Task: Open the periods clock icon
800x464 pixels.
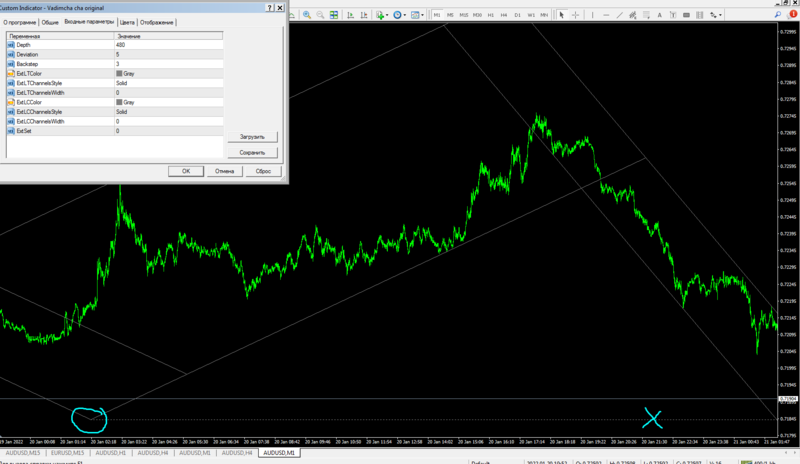Action: pyautogui.click(x=398, y=15)
